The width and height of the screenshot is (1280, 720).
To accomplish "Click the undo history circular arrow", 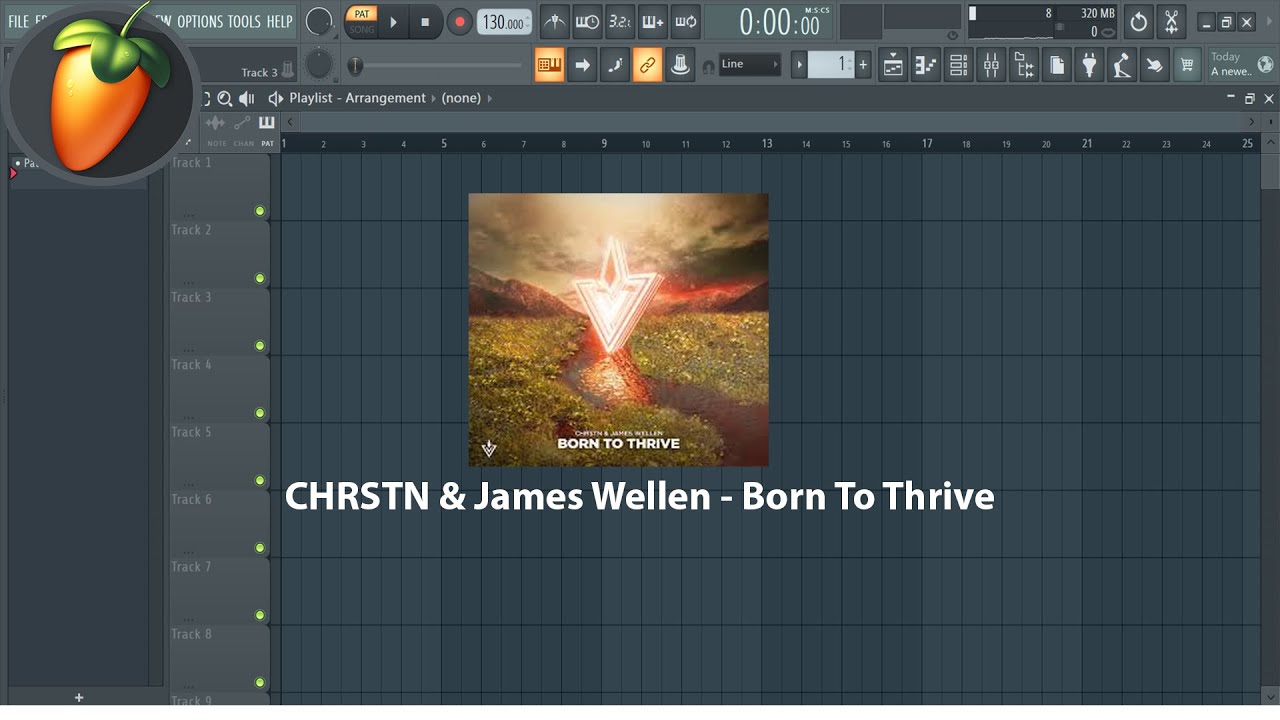I will point(1138,22).
